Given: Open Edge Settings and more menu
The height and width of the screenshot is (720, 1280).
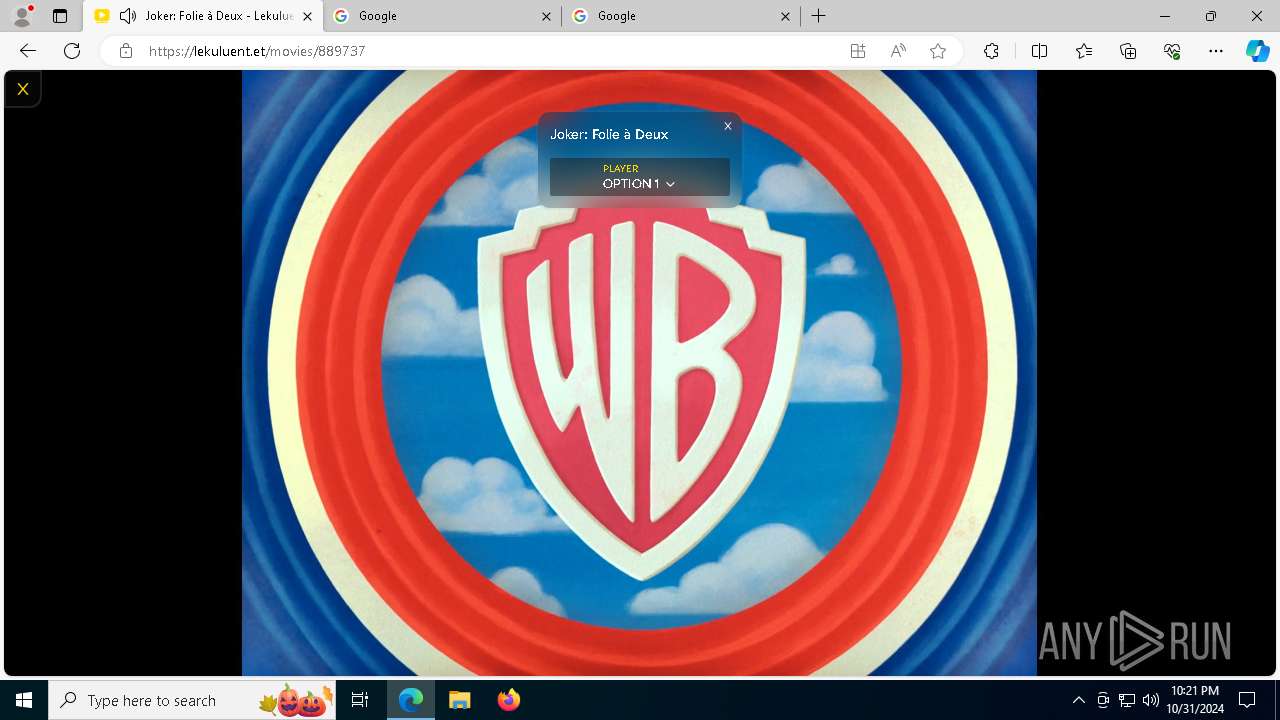Looking at the screenshot, I should tap(1216, 51).
